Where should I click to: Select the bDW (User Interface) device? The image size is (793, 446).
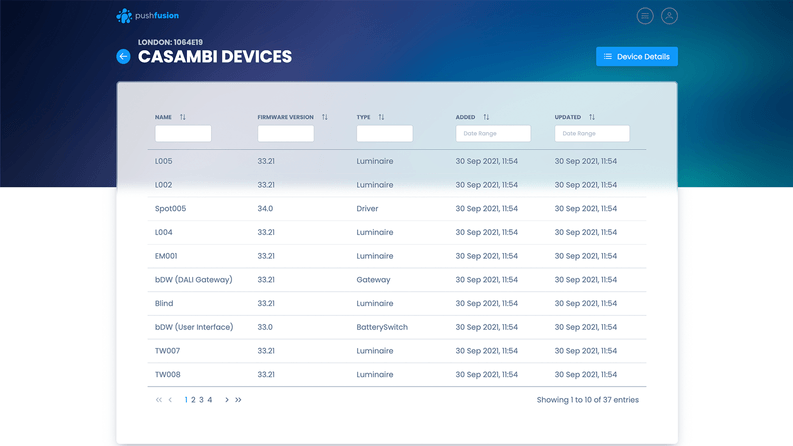[x=194, y=327]
